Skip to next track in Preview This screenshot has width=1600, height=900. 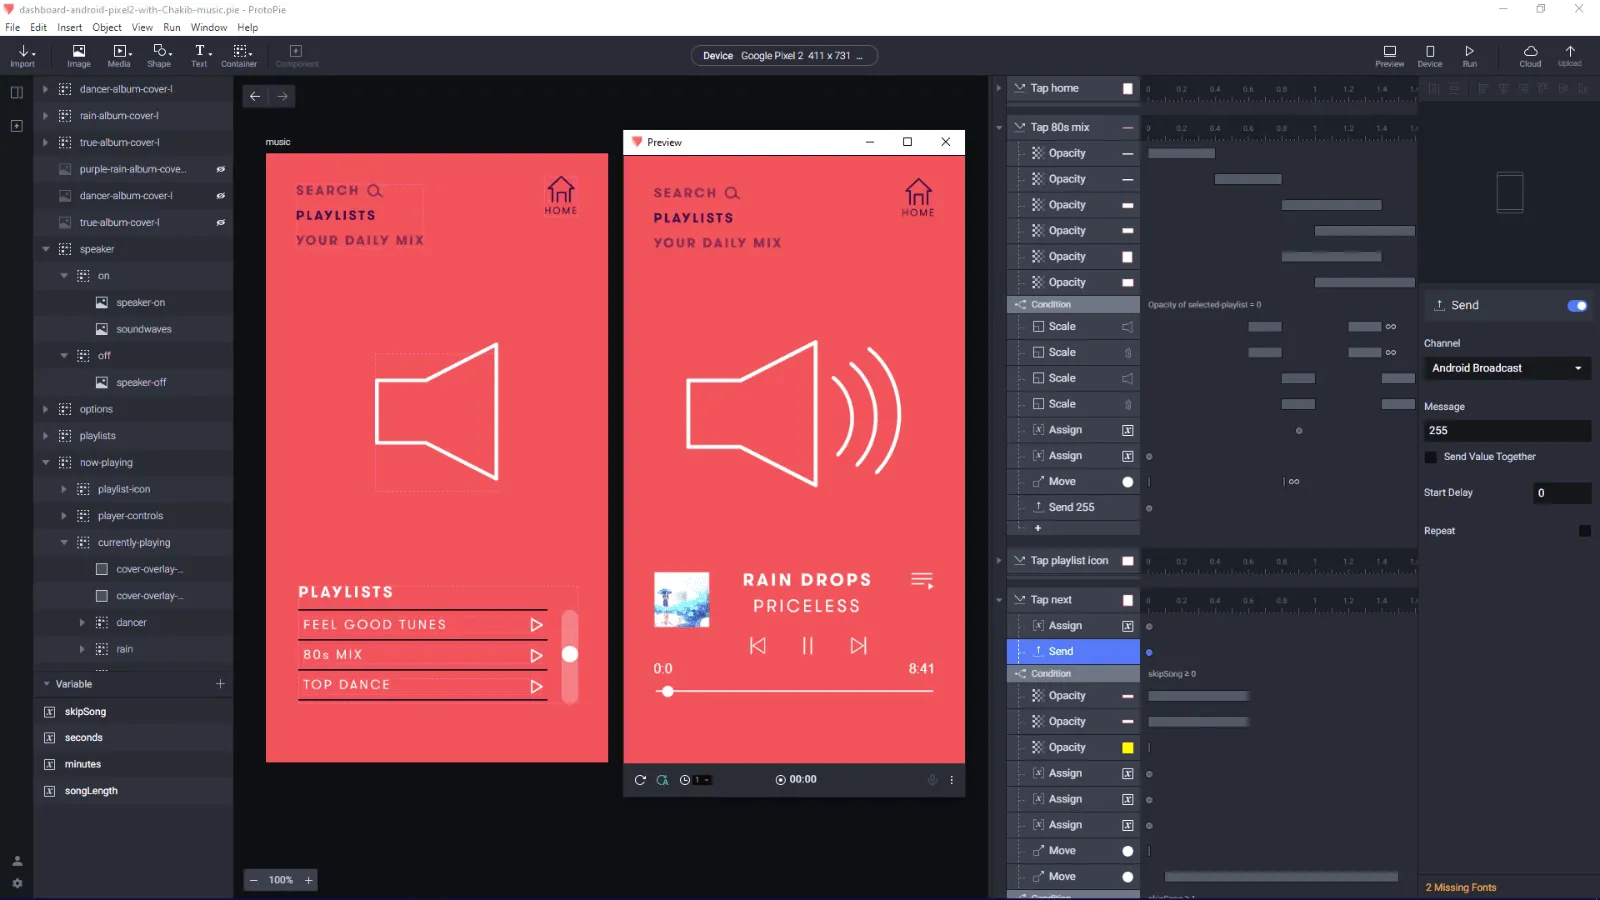tap(858, 646)
